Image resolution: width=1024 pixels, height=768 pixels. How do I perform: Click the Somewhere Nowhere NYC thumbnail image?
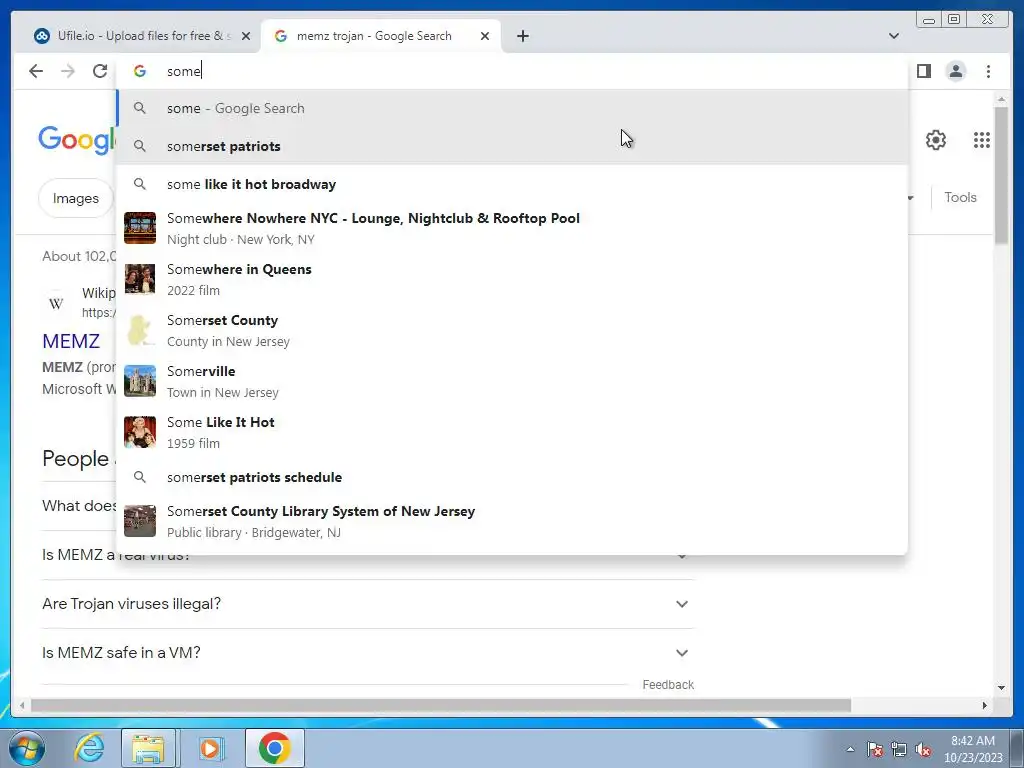[x=140, y=228]
